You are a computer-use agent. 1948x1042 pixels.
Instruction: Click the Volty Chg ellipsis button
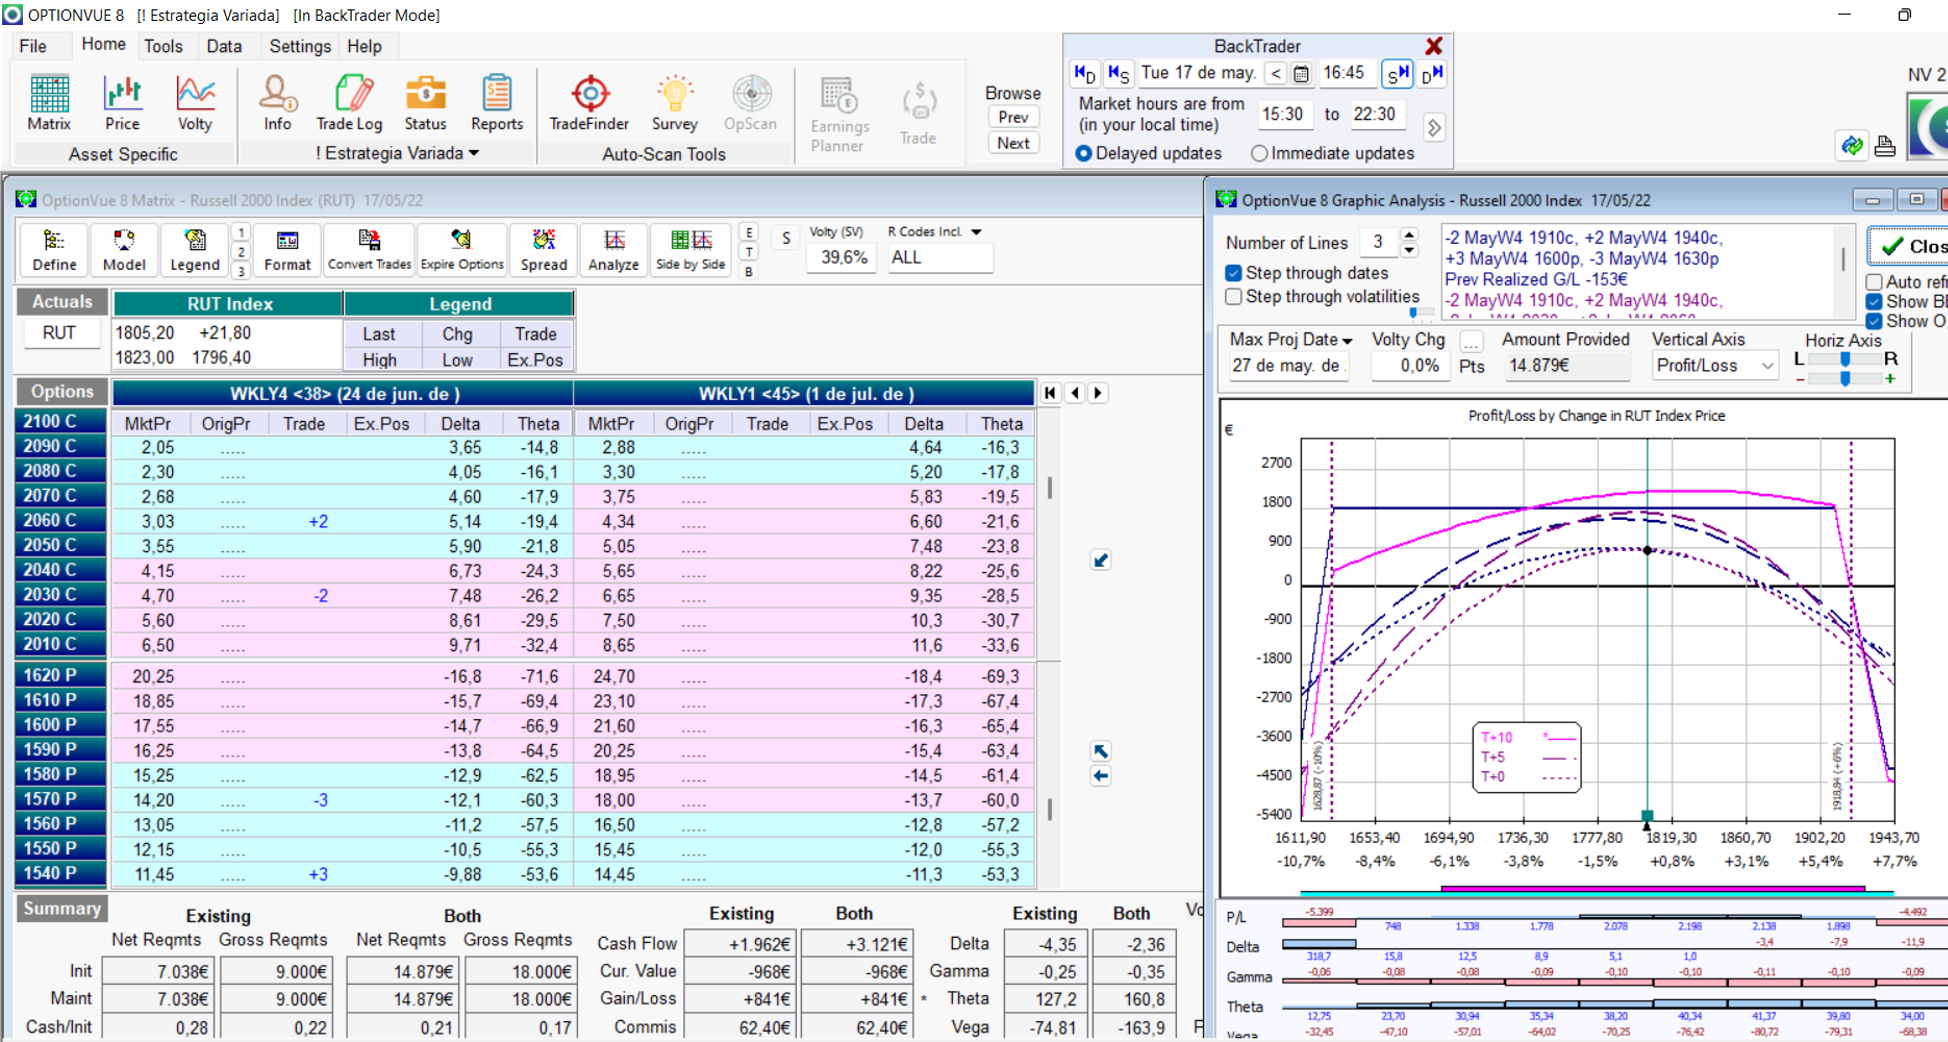(1471, 341)
